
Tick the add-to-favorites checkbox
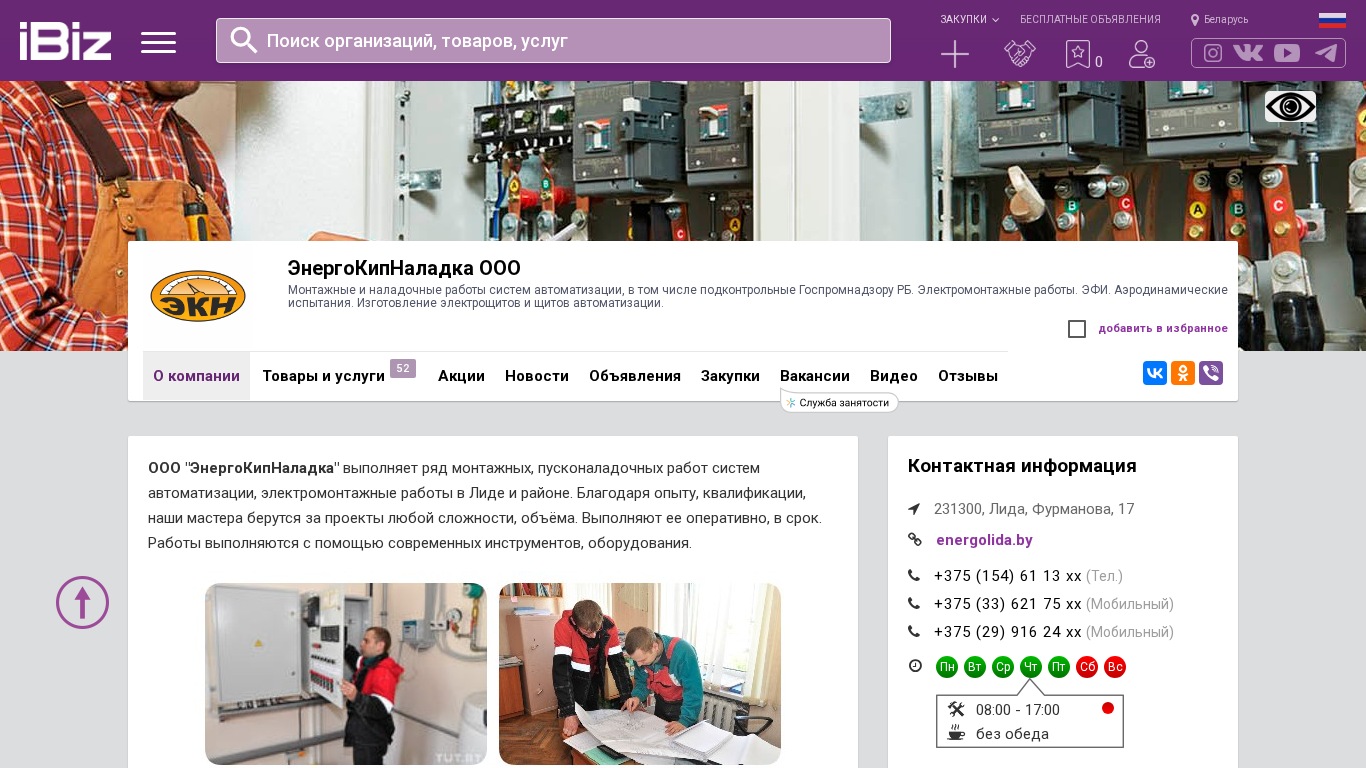click(x=1077, y=329)
